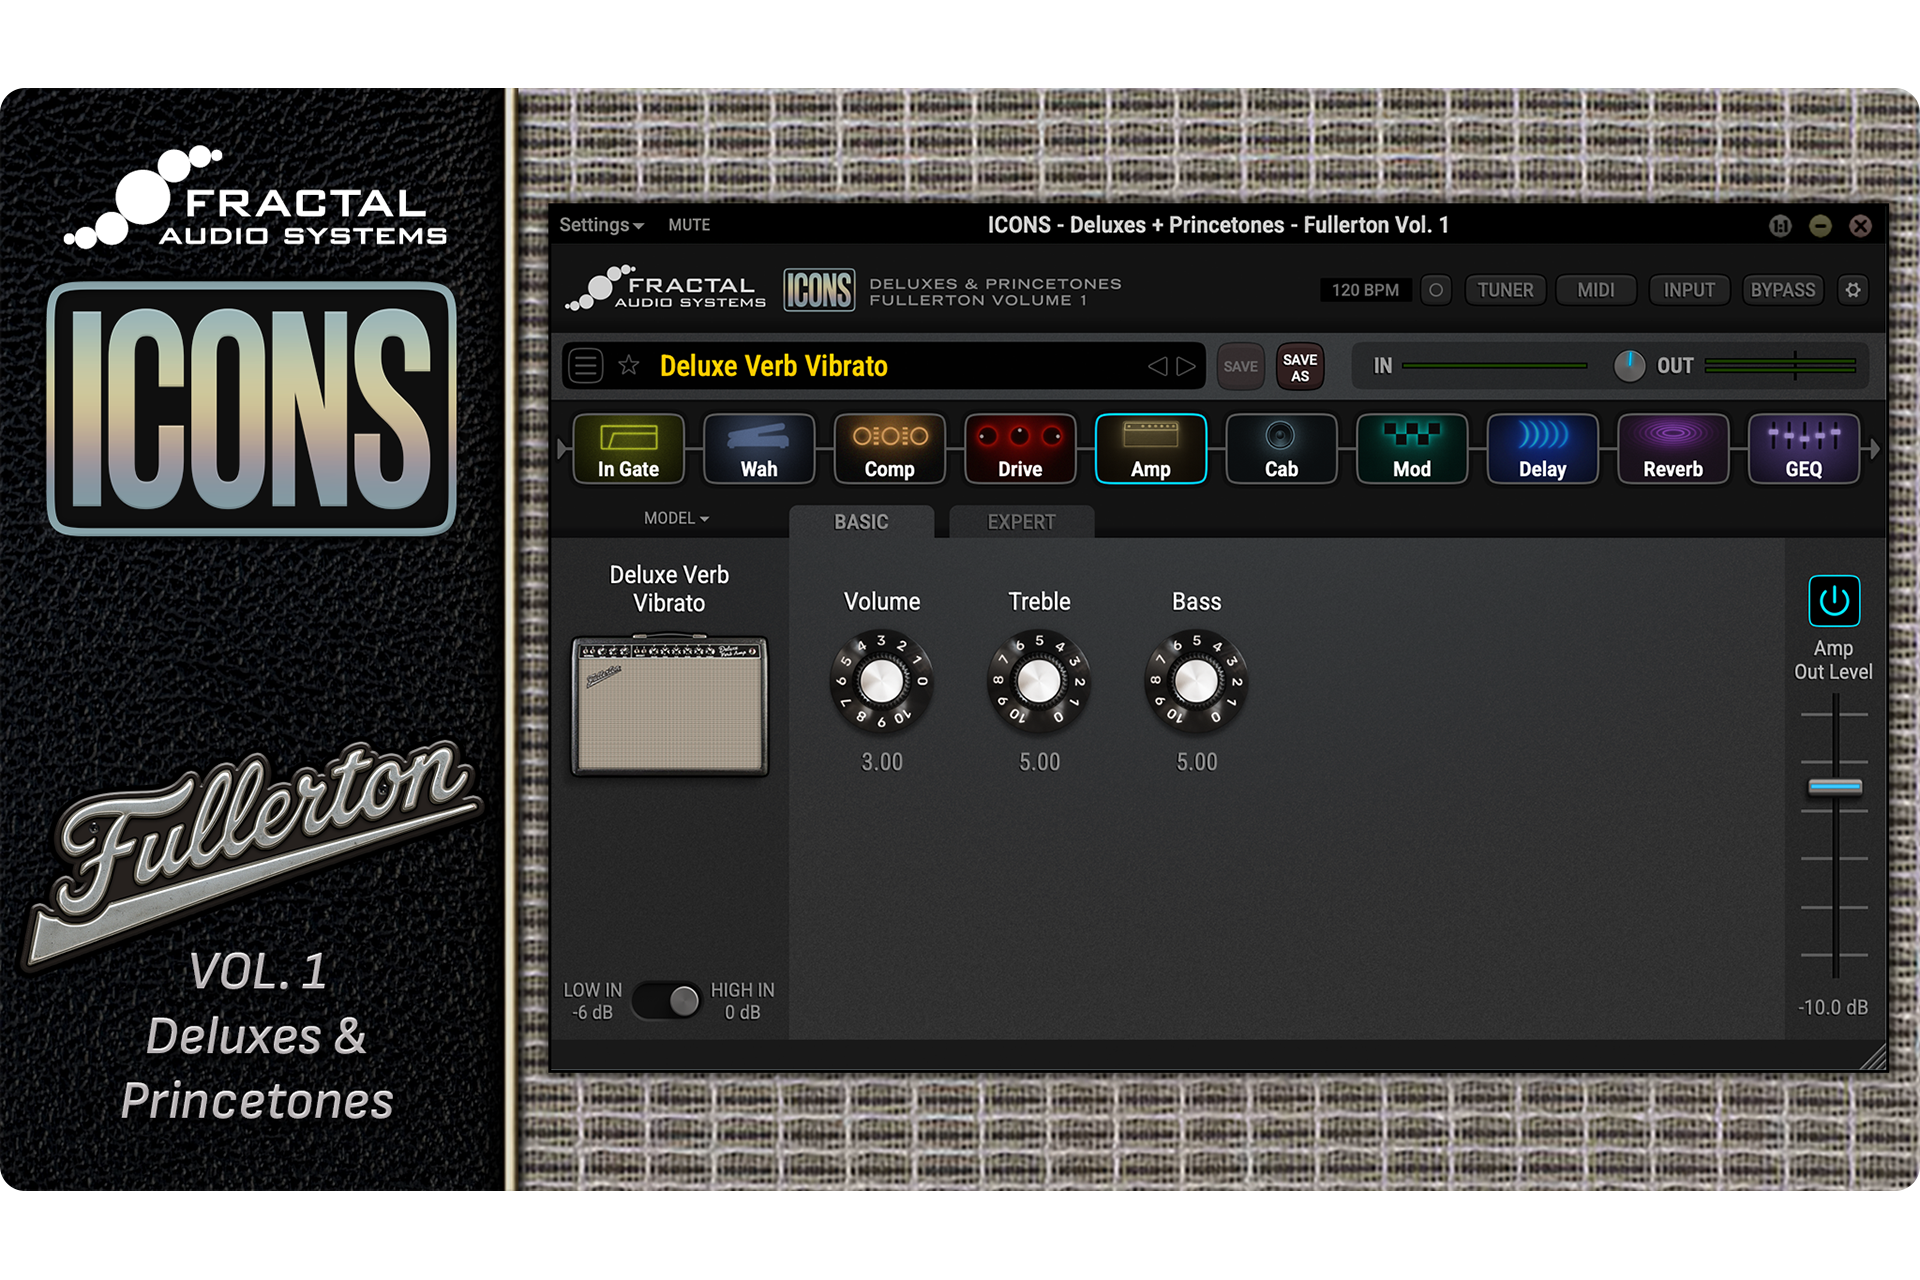Open the preset list browser
1920x1280 pixels.
pyautogui.click(x=585, y=366)
